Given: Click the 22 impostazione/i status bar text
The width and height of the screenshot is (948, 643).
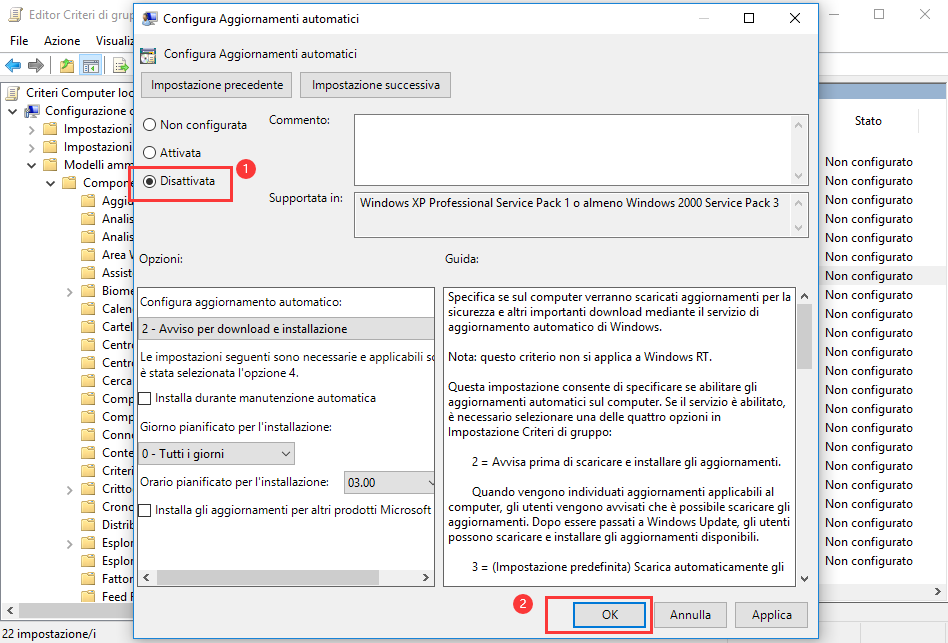Looking at the screenshot, I should click(49, 634).
